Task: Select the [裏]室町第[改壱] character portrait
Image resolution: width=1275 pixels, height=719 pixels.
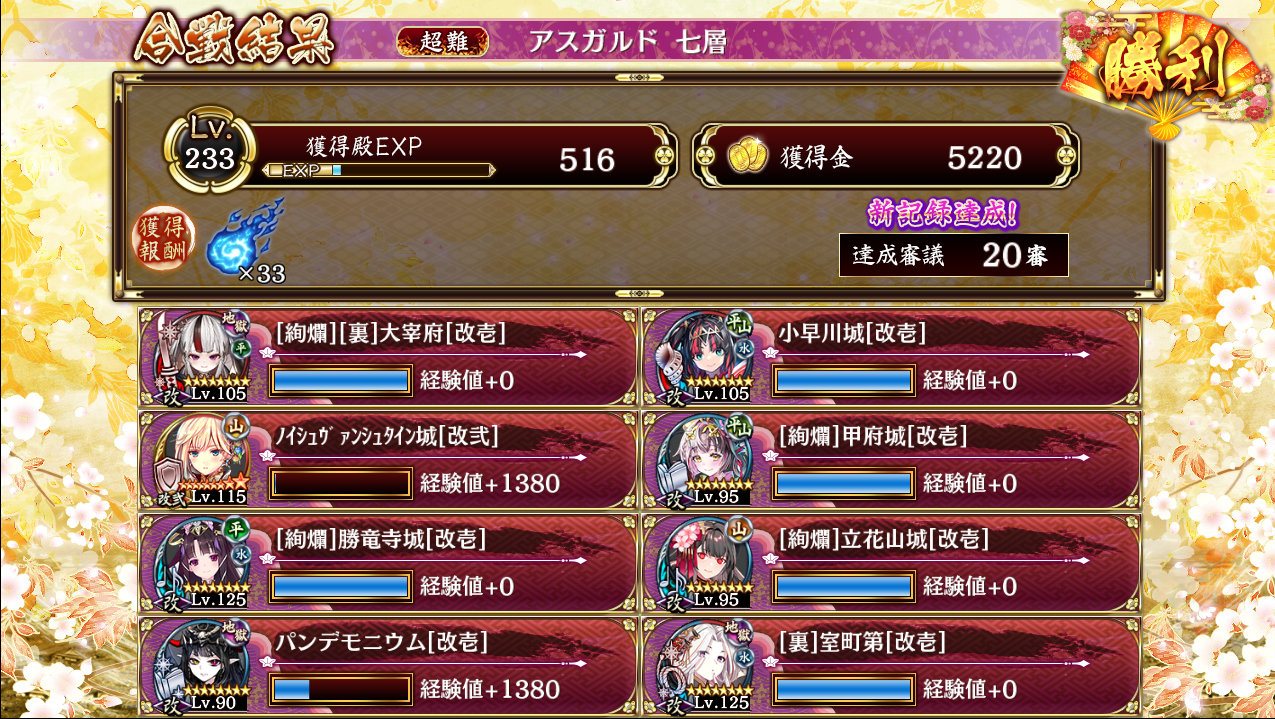Action: pos(703,665)
